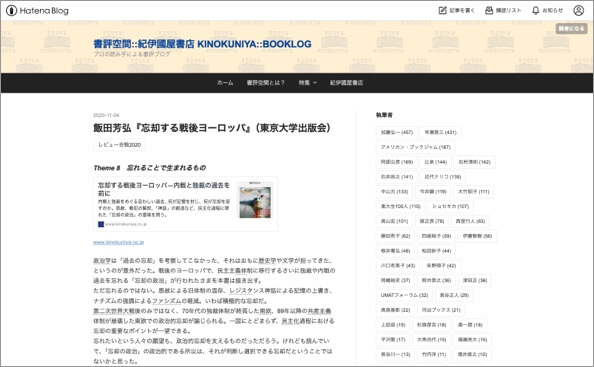Open the レジスタンス keyword link in article
594x367 pixels.
pyautogui.click(x=246, y=291)
